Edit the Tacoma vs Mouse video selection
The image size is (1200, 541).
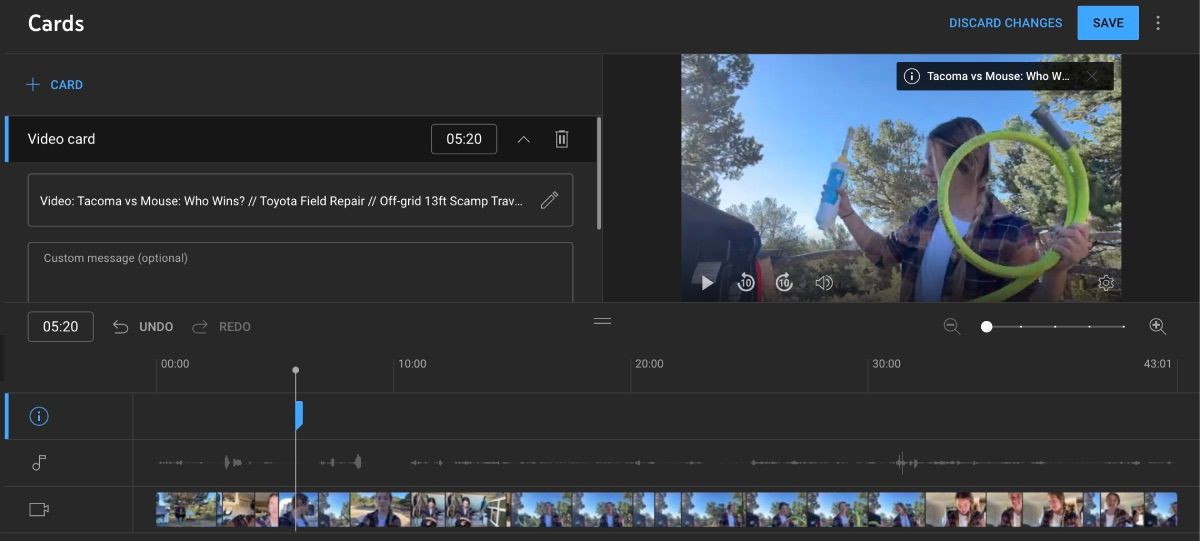[549, 200]
